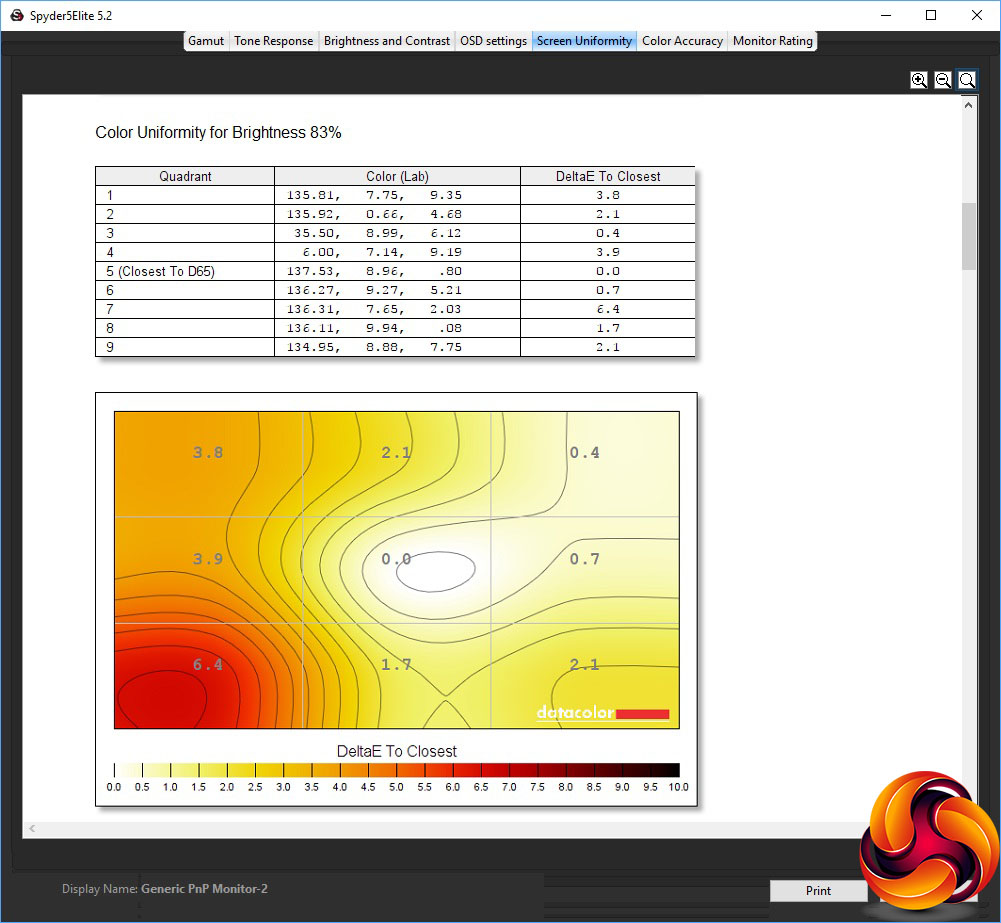Click the 0.7 DeltaE cell for quadrant 6

pos(608,290)
